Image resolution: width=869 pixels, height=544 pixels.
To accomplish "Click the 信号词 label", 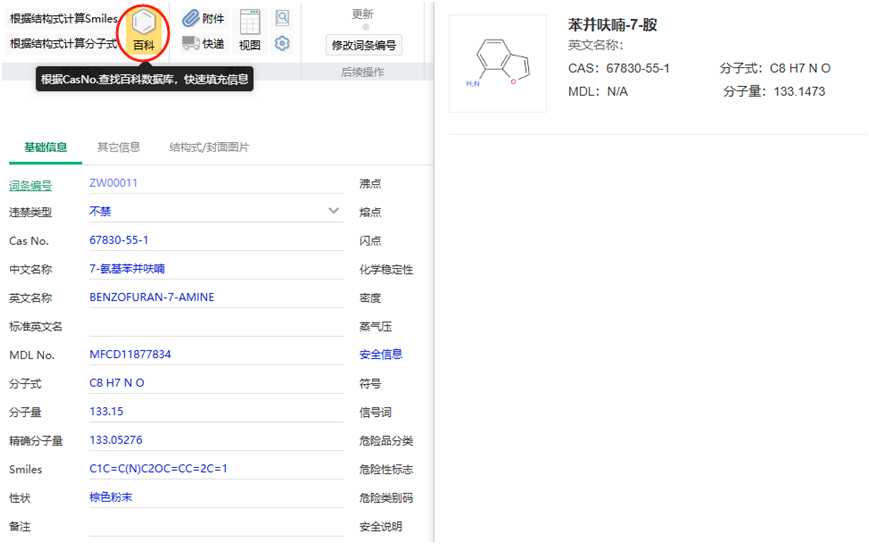I will [375, 412].
